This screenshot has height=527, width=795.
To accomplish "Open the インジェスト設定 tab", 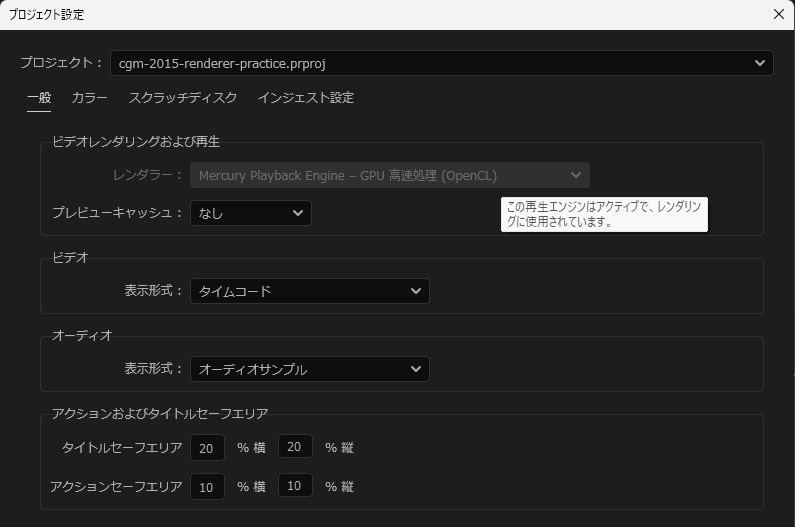I will [306, 97].
